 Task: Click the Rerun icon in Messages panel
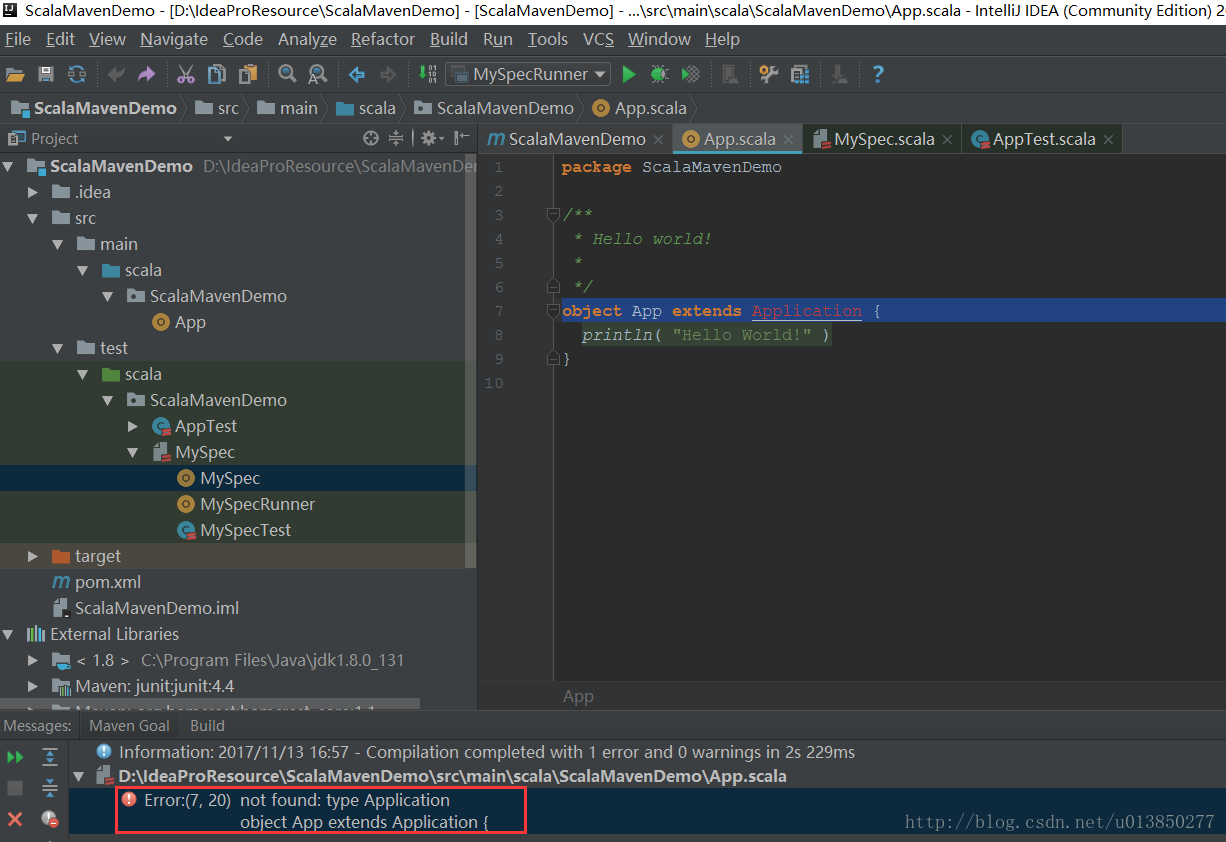click(x=15, y=757)
